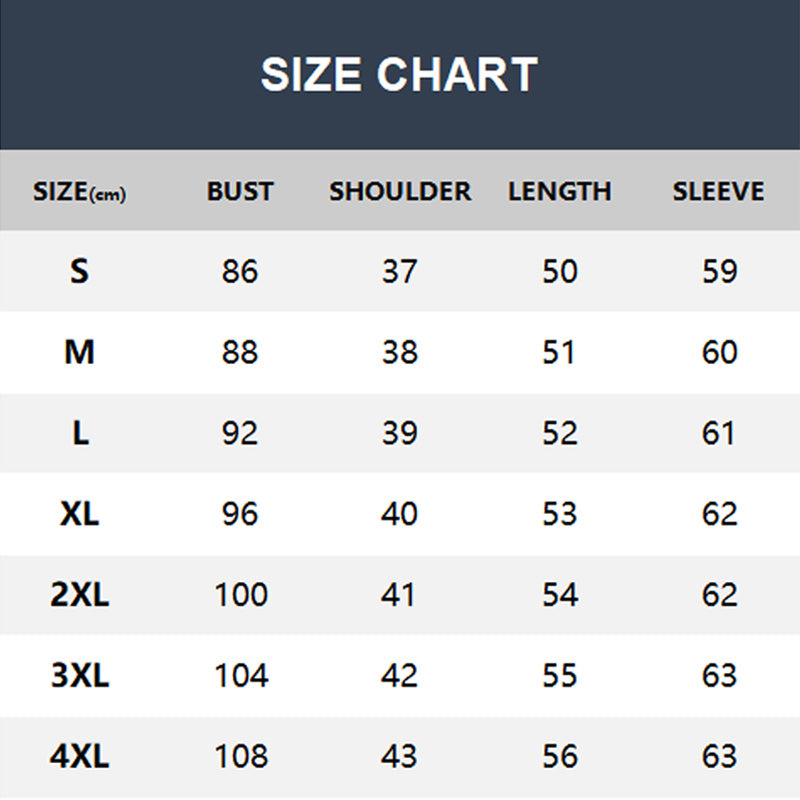This screenshot has width=800, height=800.
Task: Click sleeve value 63 in 4XL row
Action: (720, 756)
